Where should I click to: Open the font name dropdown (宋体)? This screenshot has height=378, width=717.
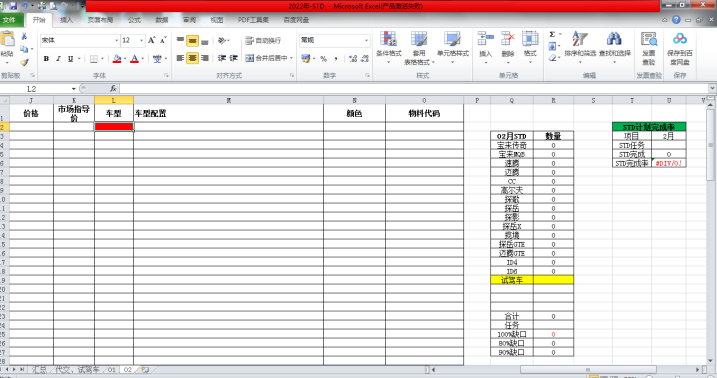(x=116, y=41)
